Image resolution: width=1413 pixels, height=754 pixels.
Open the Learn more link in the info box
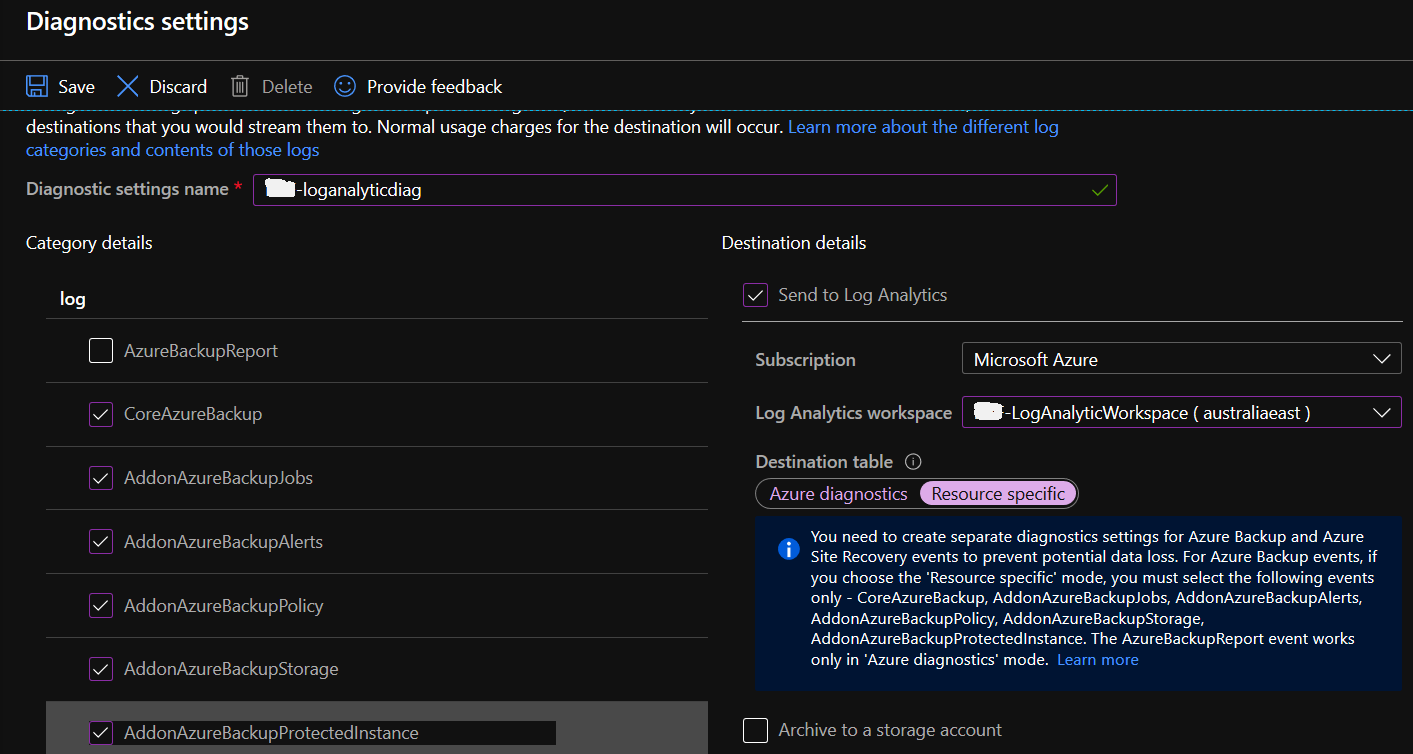coord(1097,659)
